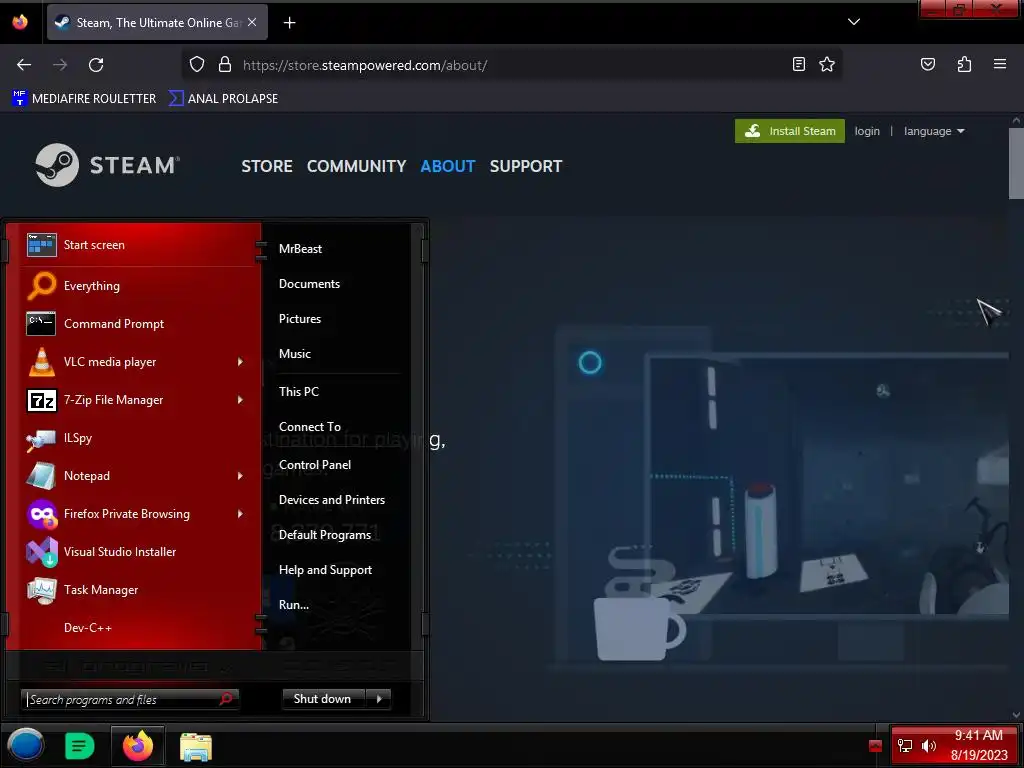Select Connect To in the Start menu
Viewport: 1024px width, 768px height.
click(310, 427)
